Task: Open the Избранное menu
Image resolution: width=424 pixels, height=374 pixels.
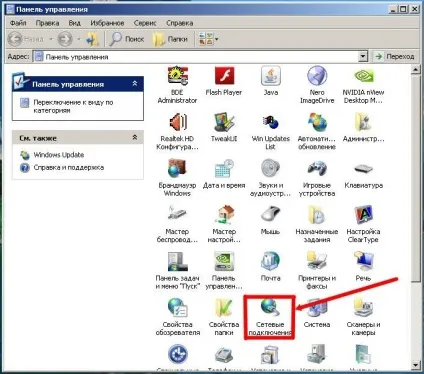Action: coord(107,23)
